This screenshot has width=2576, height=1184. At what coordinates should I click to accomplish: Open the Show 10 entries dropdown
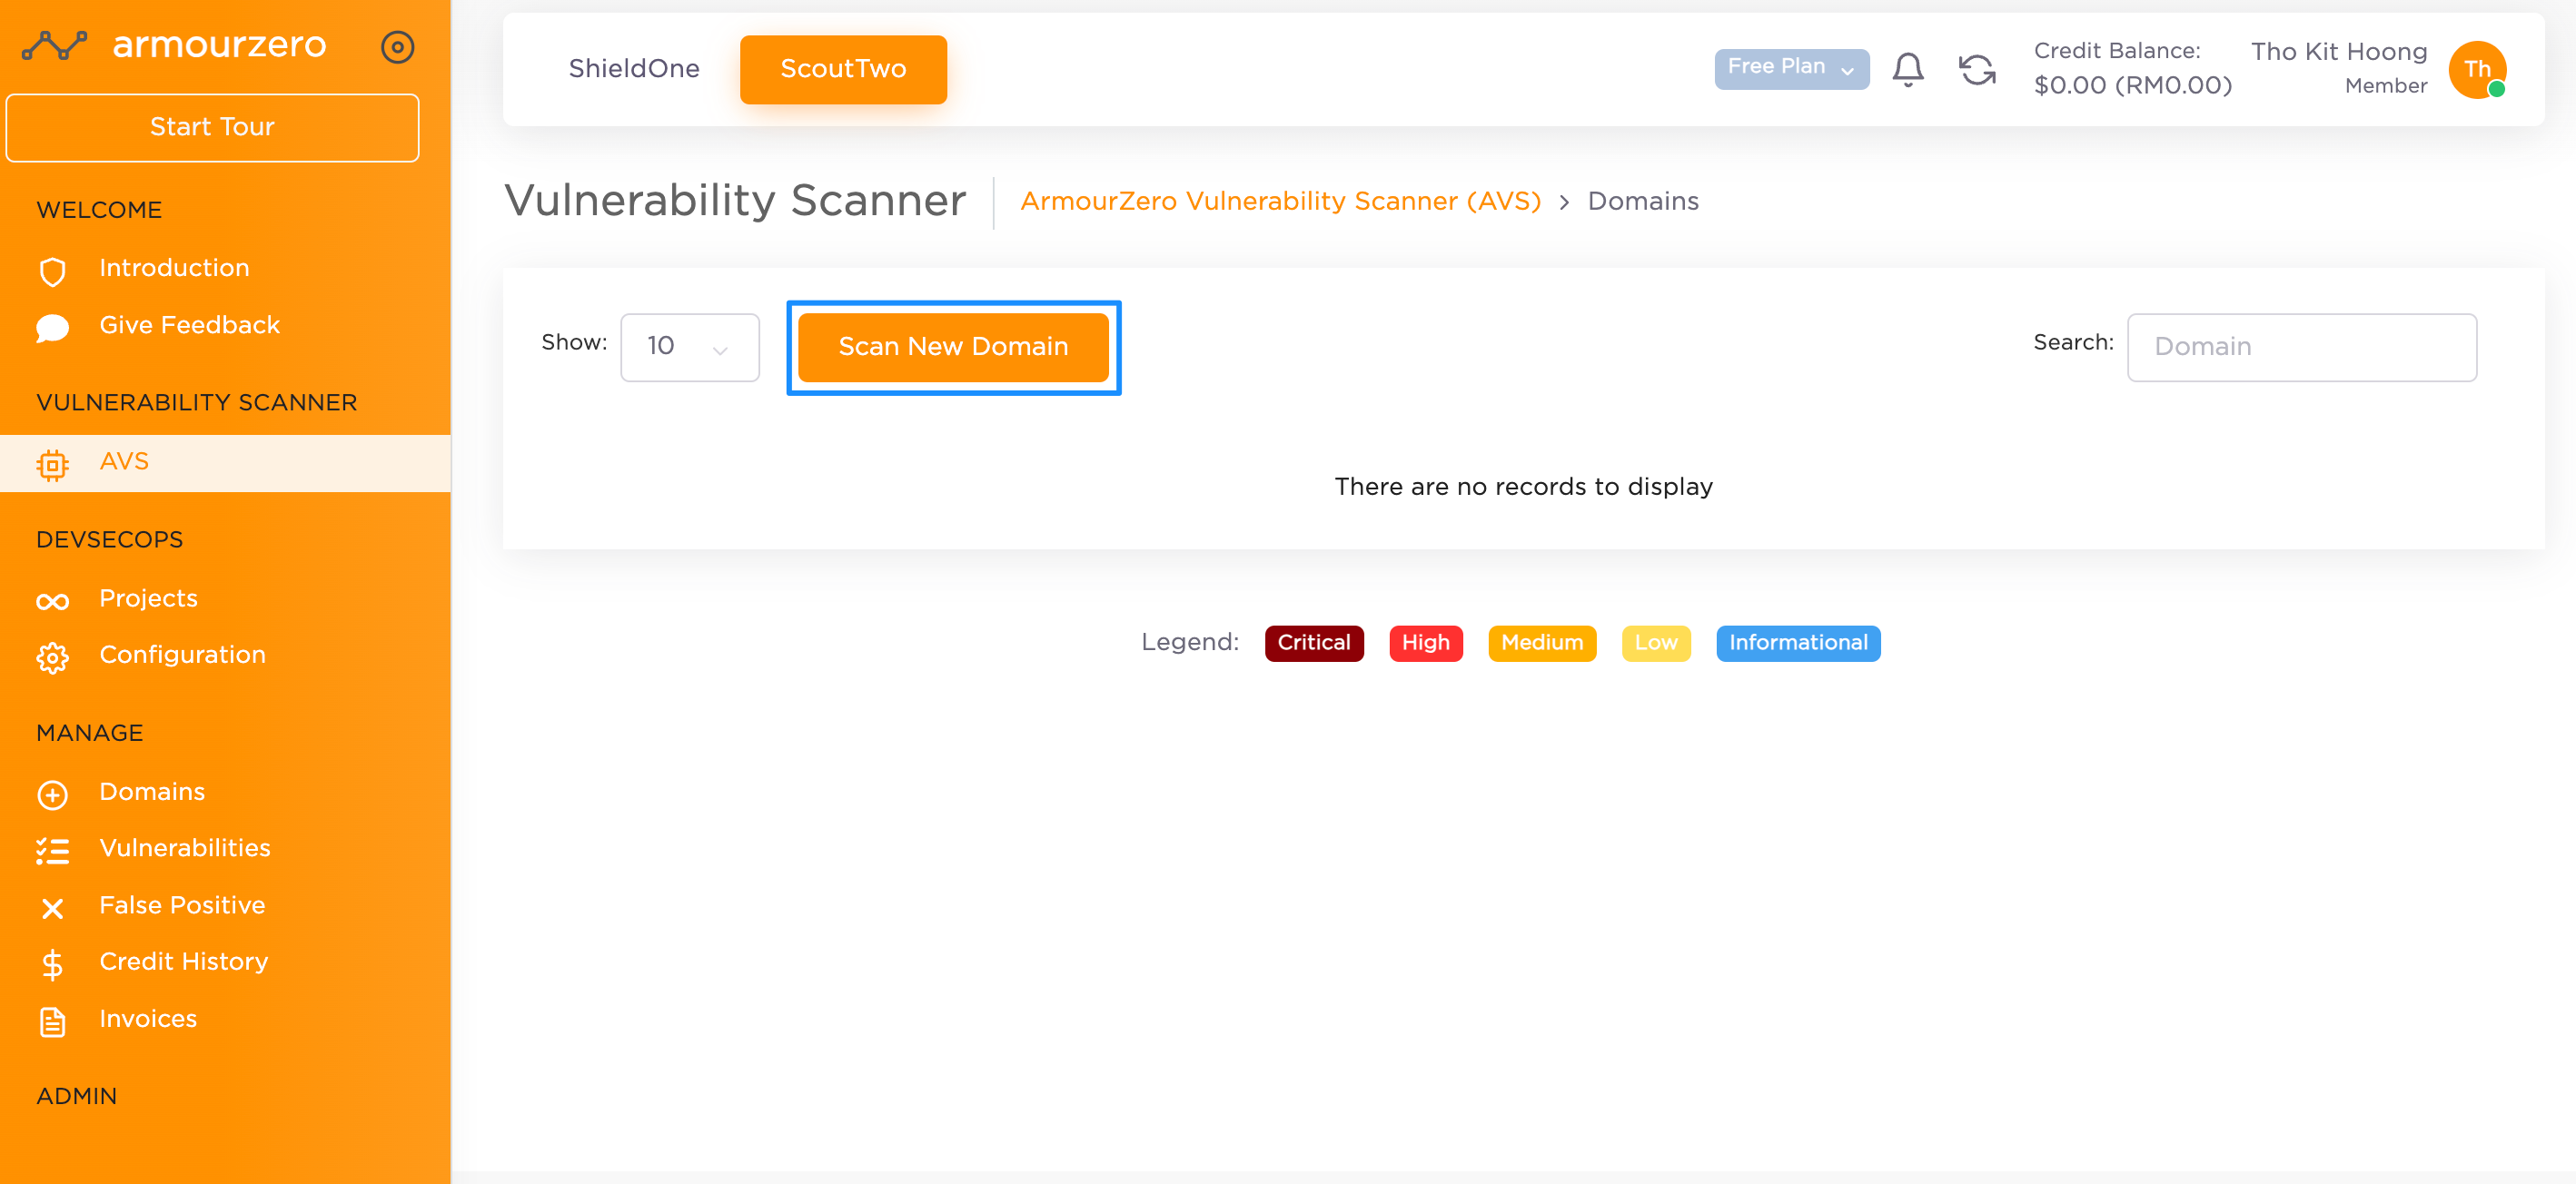coord(689,347)
